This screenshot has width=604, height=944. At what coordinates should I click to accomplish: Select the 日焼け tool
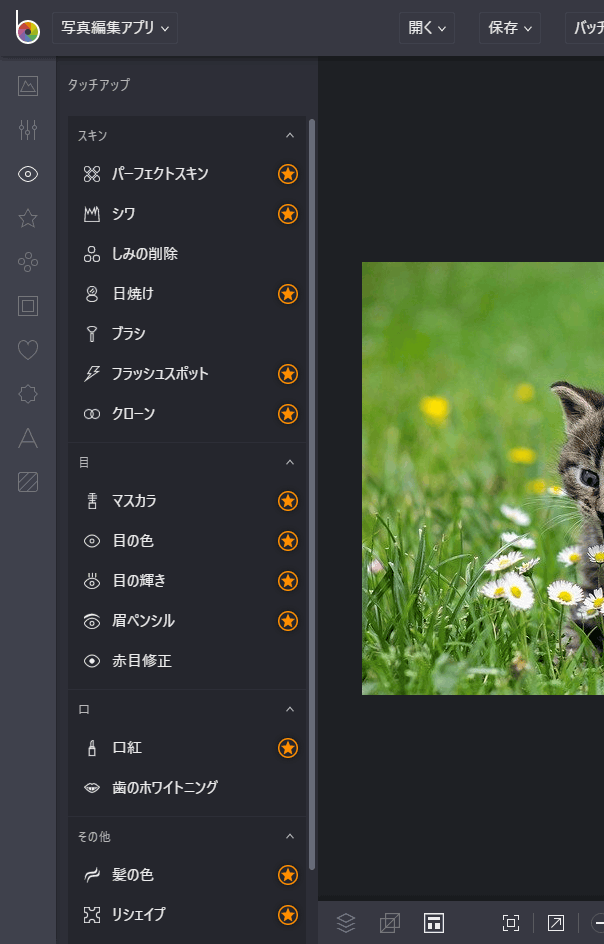(187, 294)
